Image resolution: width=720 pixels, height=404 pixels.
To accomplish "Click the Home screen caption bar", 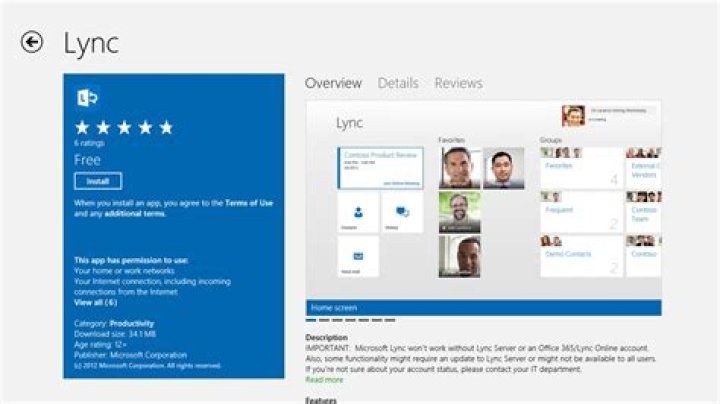I will pyautogui.click(x=484, y=308).
